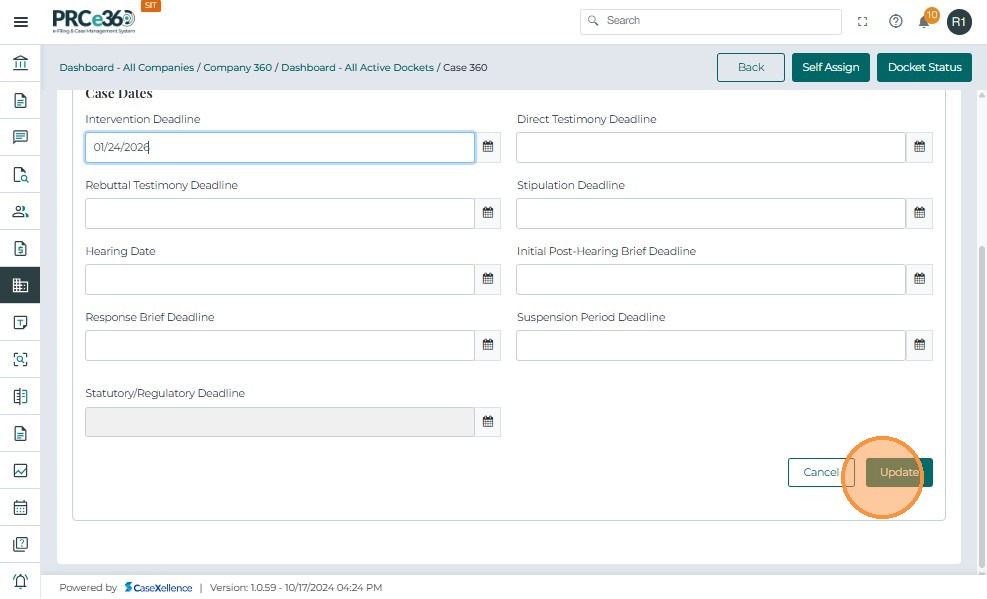
Task: Open calendar picker for Suspension Period Deadline
Action: coord(919,345)
